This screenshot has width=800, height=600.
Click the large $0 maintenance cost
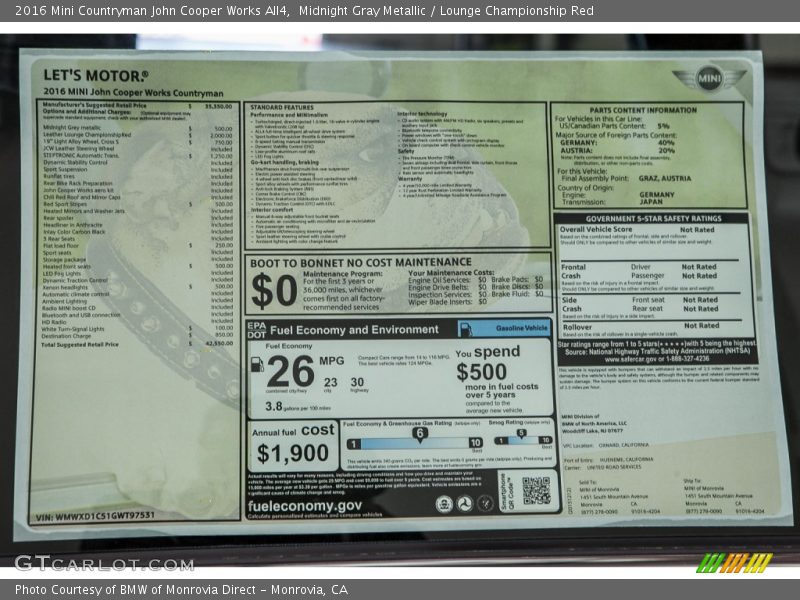[x=274, y=290]
